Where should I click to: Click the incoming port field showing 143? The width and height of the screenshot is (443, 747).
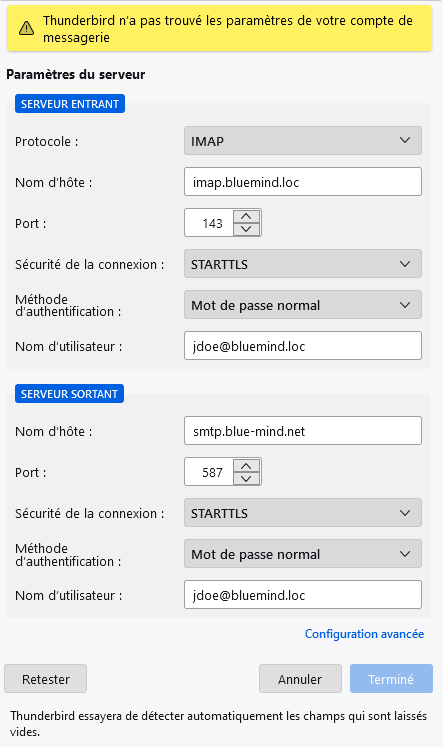(x=209, y=222)
